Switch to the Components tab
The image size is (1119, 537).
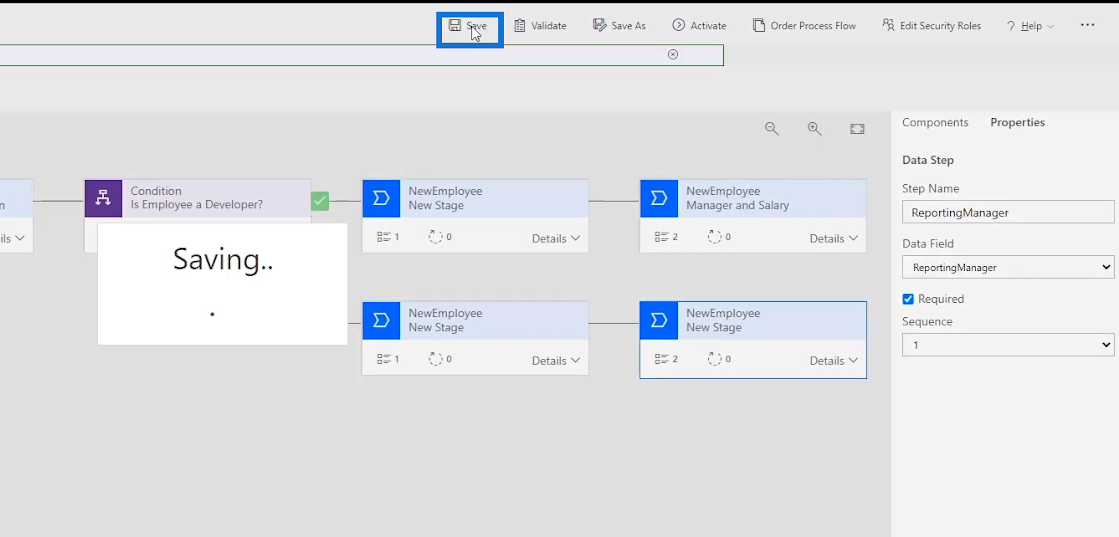[935, 122]
